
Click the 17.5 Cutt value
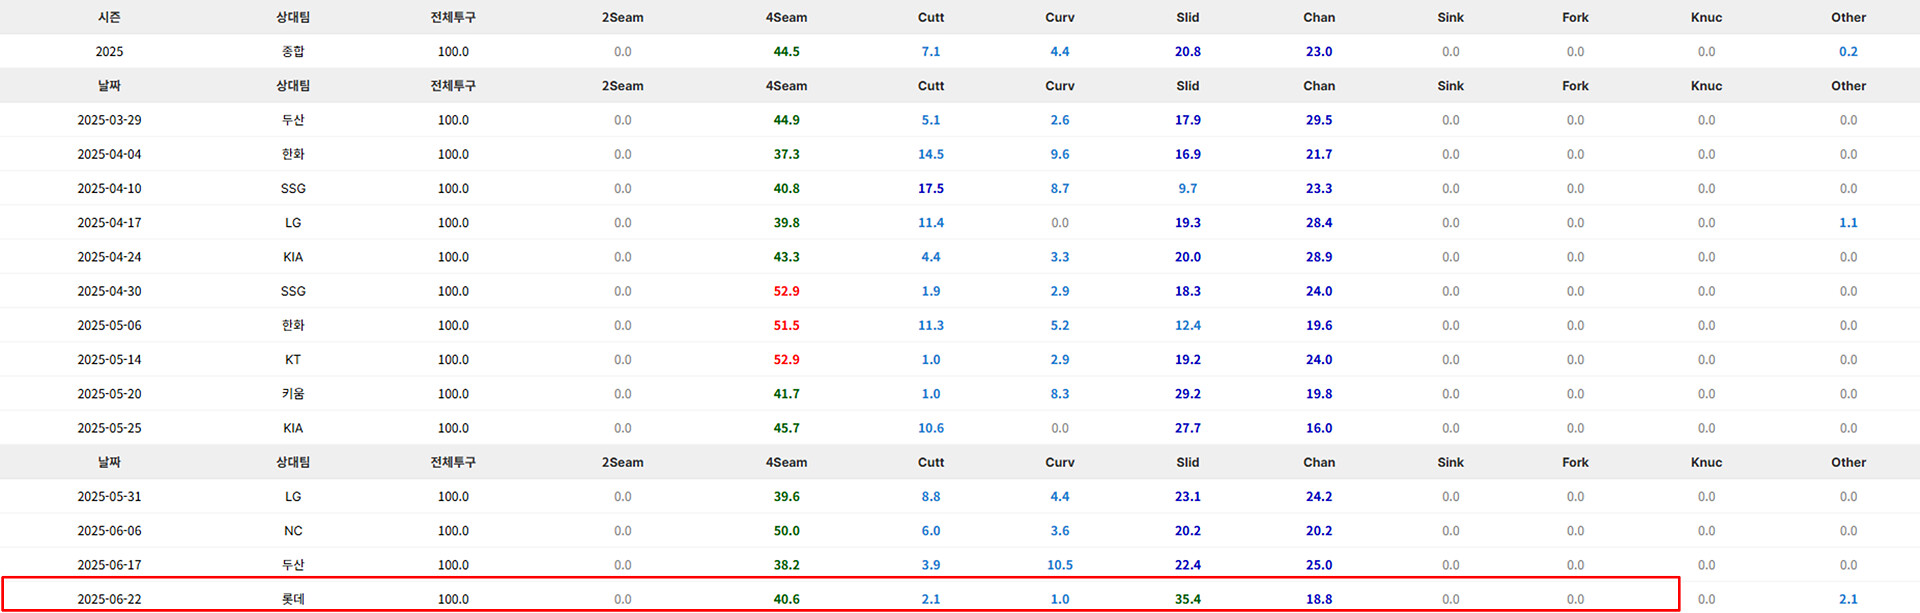coord(930,188)
